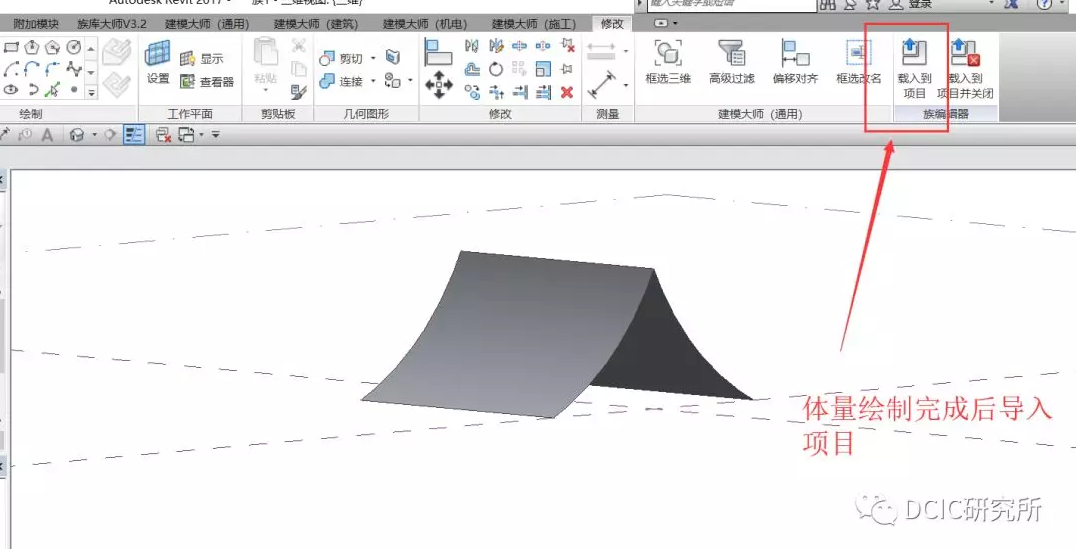Click the Offset tool icon
Viewport: 1076px width, 549px height.
pyautogui.click(x=471, y=69)
